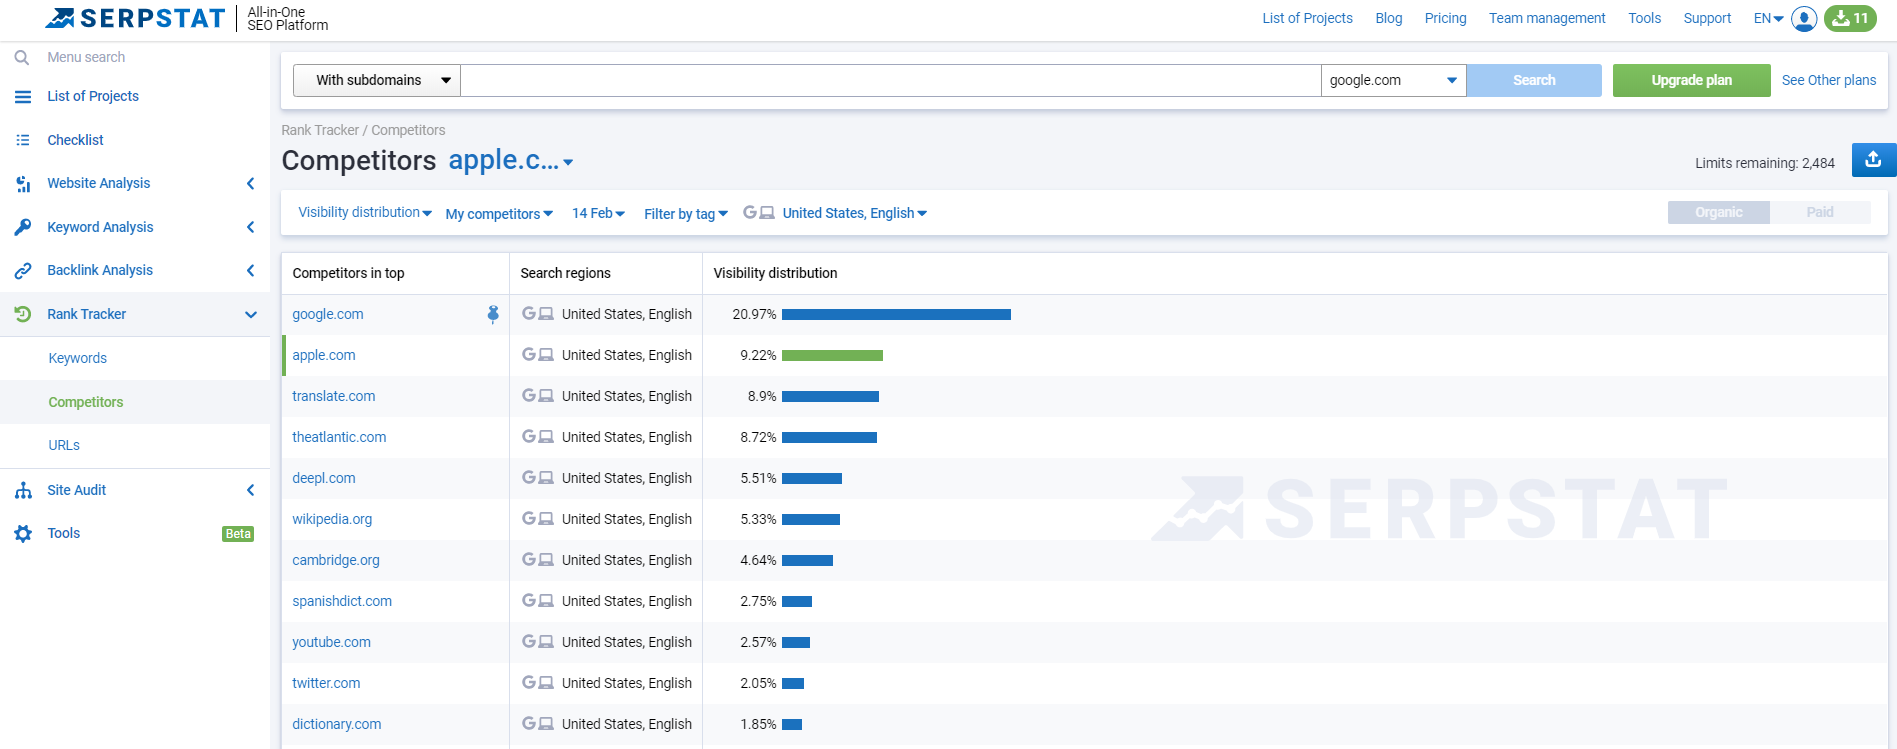The width and height of the screenshot is (1897, 749).
Task: Open URLs under Rank Tracker
Action: 64,445
